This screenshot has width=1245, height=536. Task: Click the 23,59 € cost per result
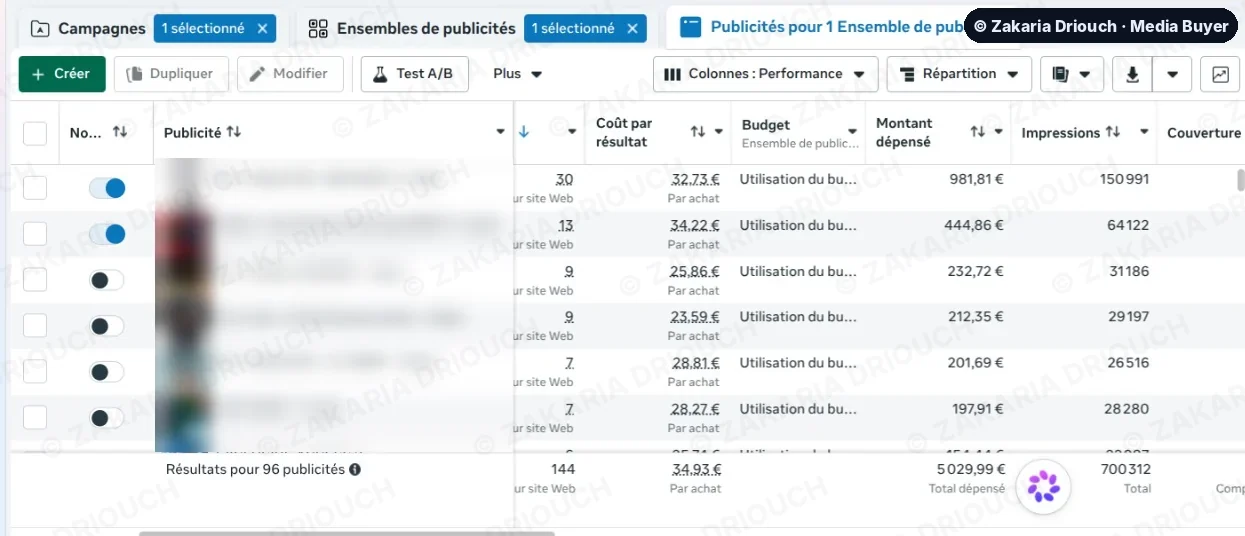point(695,317)
